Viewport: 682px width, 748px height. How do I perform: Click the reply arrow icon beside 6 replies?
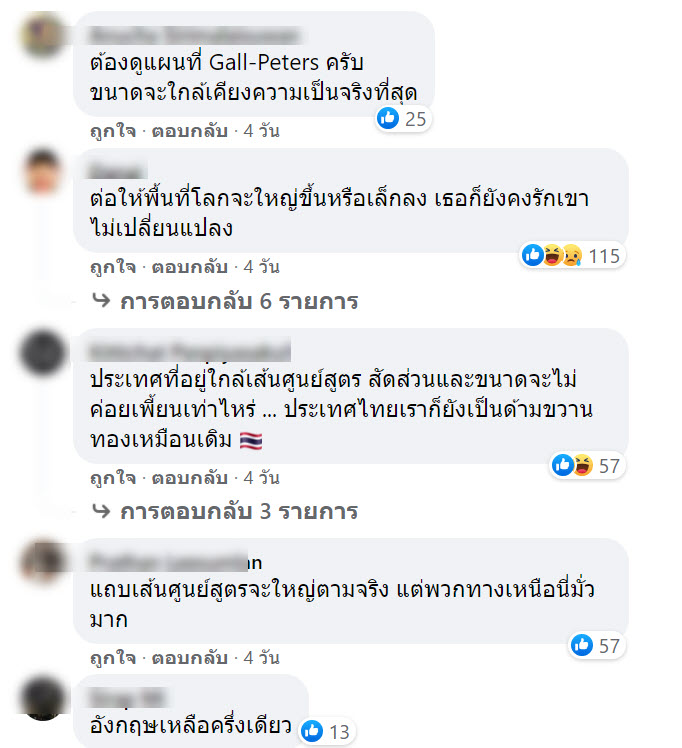point(101,301)
